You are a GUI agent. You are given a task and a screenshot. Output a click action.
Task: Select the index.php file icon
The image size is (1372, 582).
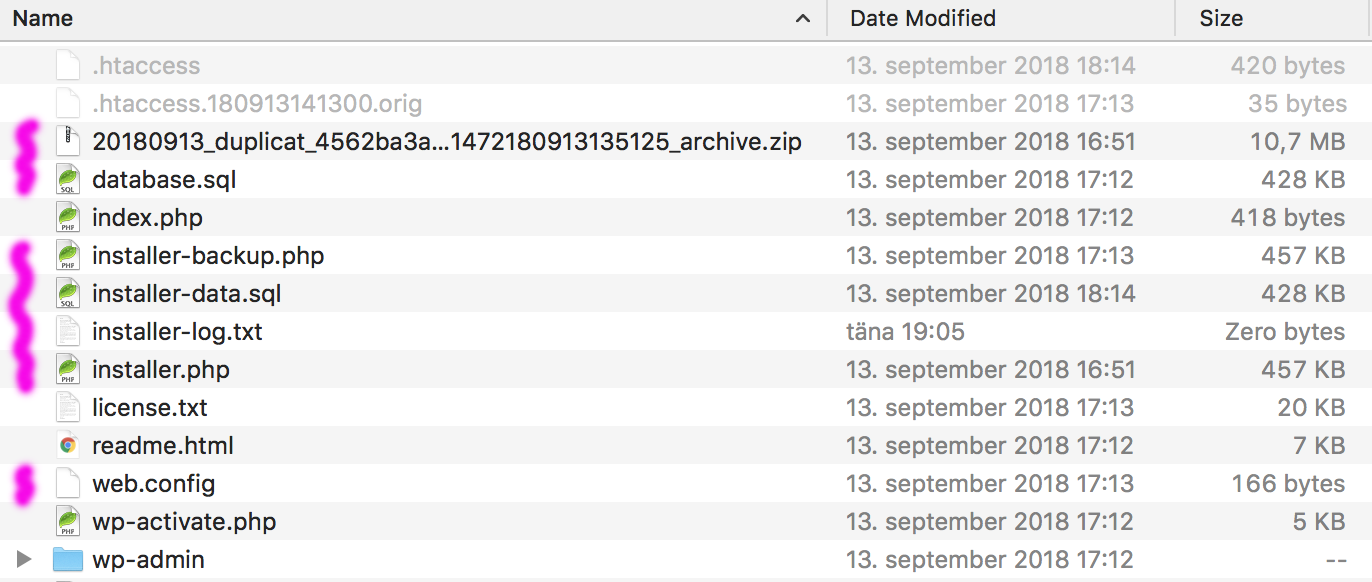[x=67, y=218]
